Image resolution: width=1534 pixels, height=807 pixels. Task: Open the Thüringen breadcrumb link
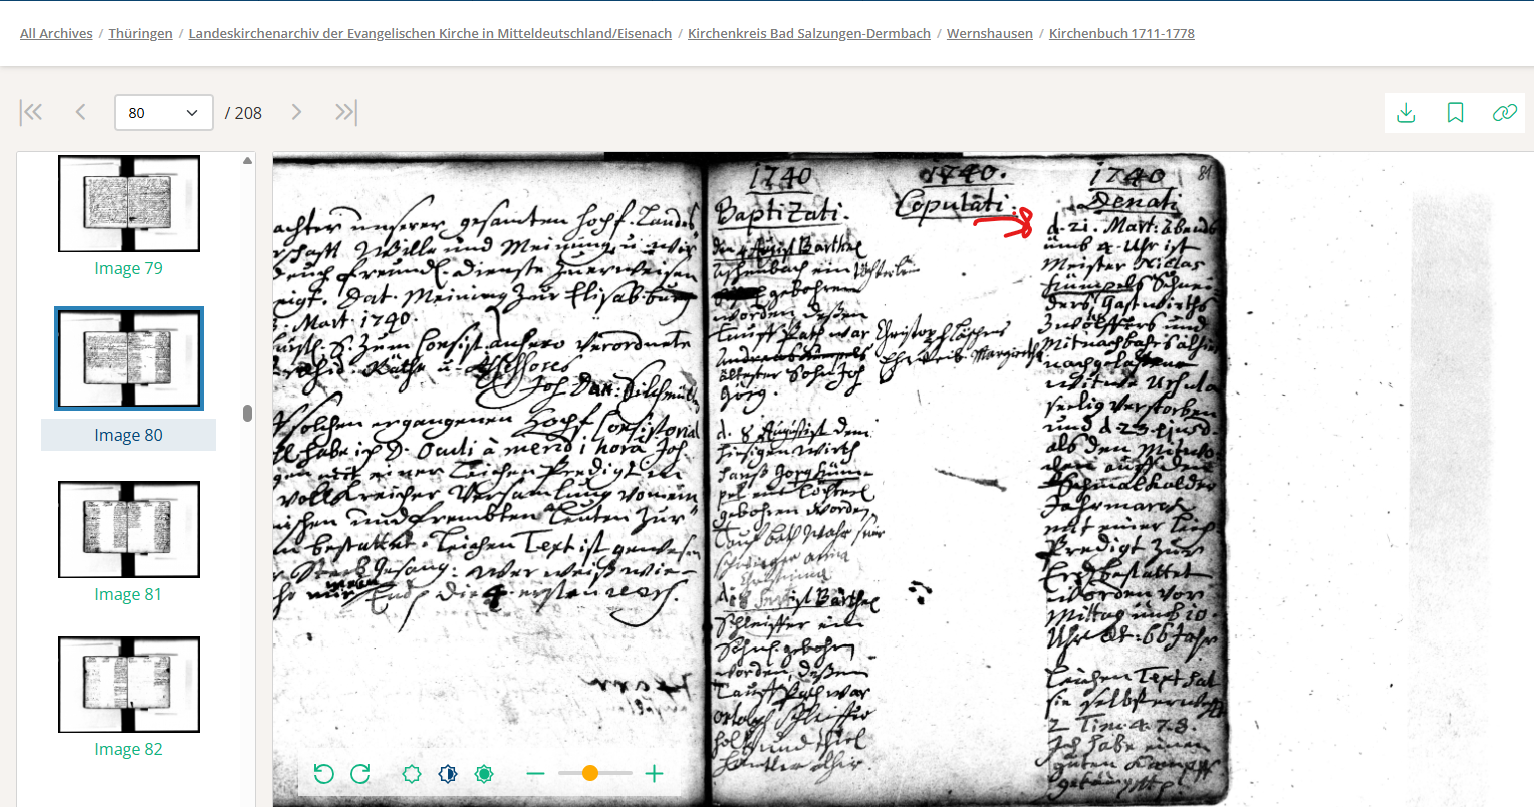click(x=141, y=33)
